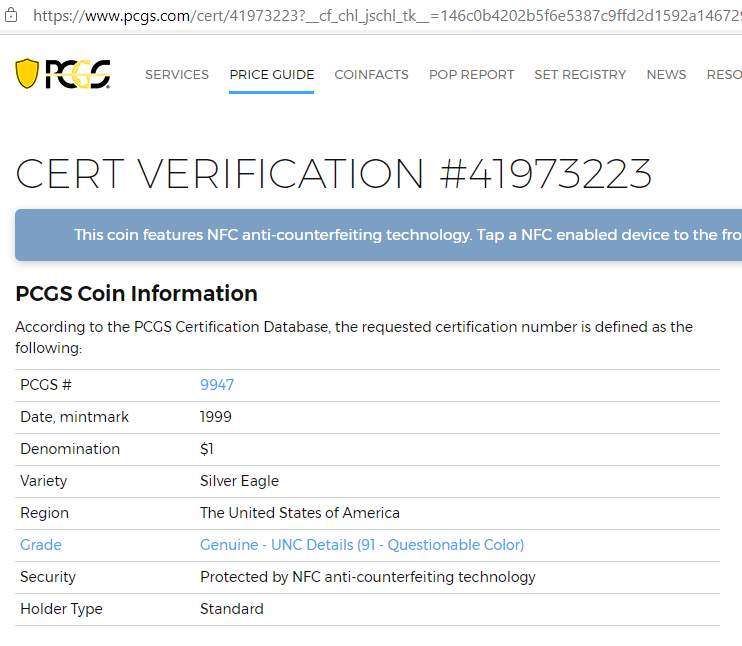742x646 pixels.
Task: Go to Pop Report section
Action: point(471,75)
